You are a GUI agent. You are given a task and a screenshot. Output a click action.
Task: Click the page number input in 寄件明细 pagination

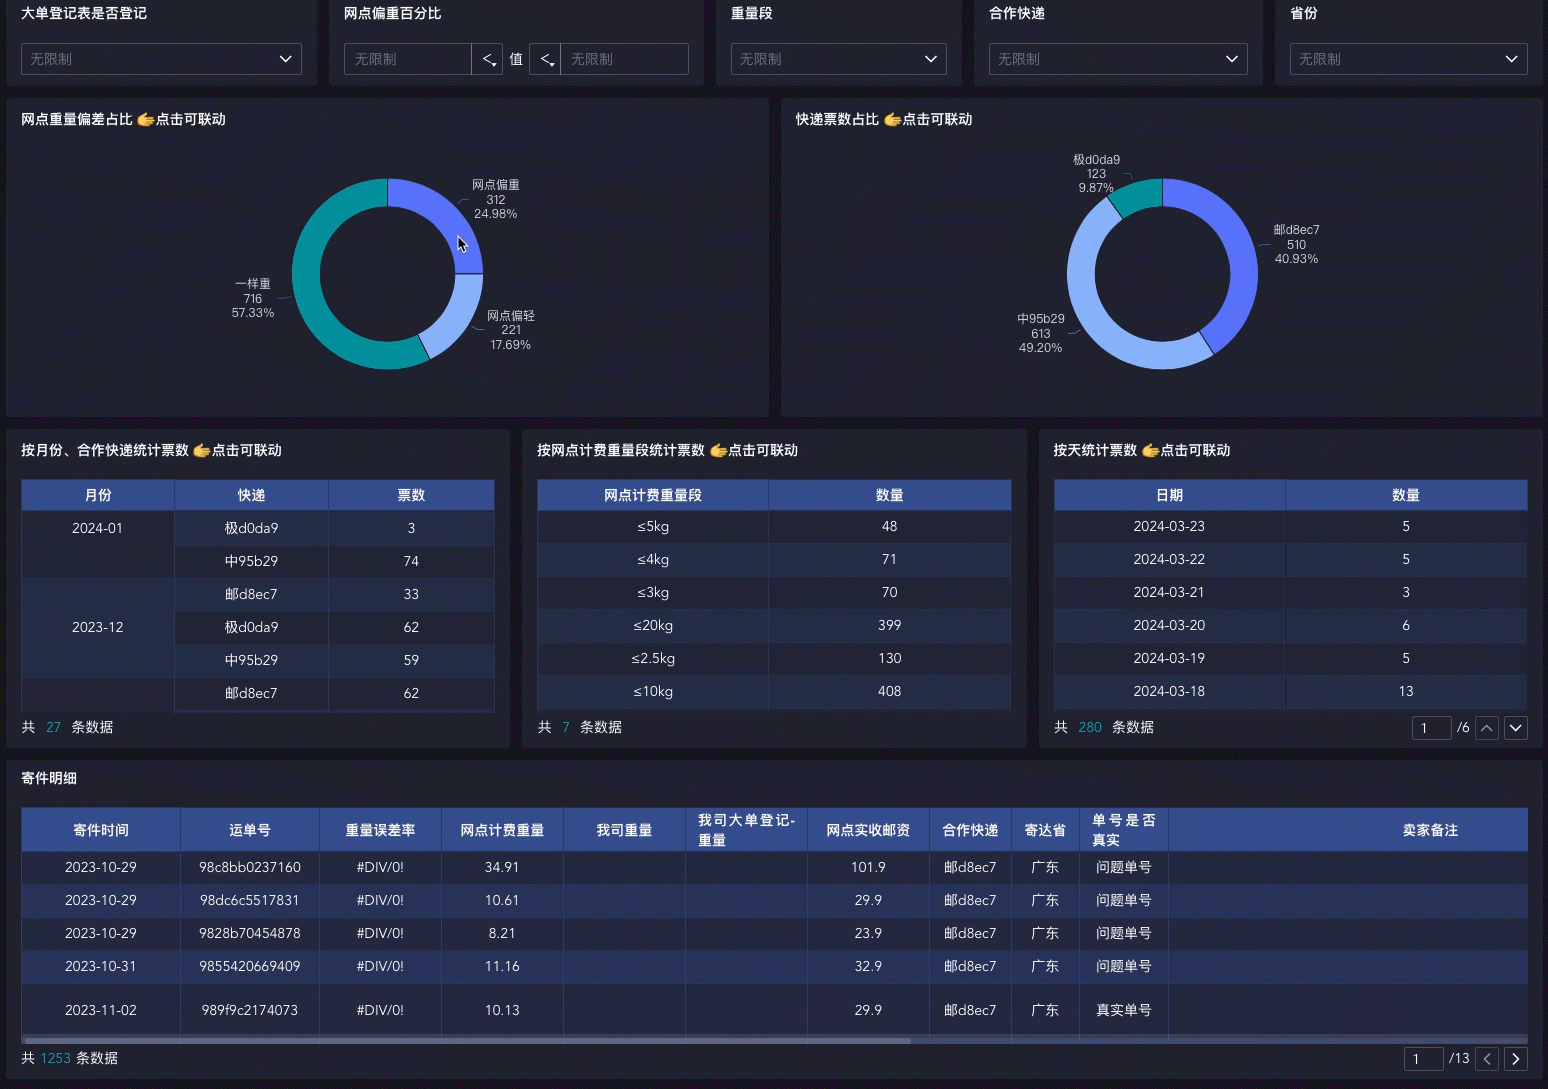[1423, 1059]
